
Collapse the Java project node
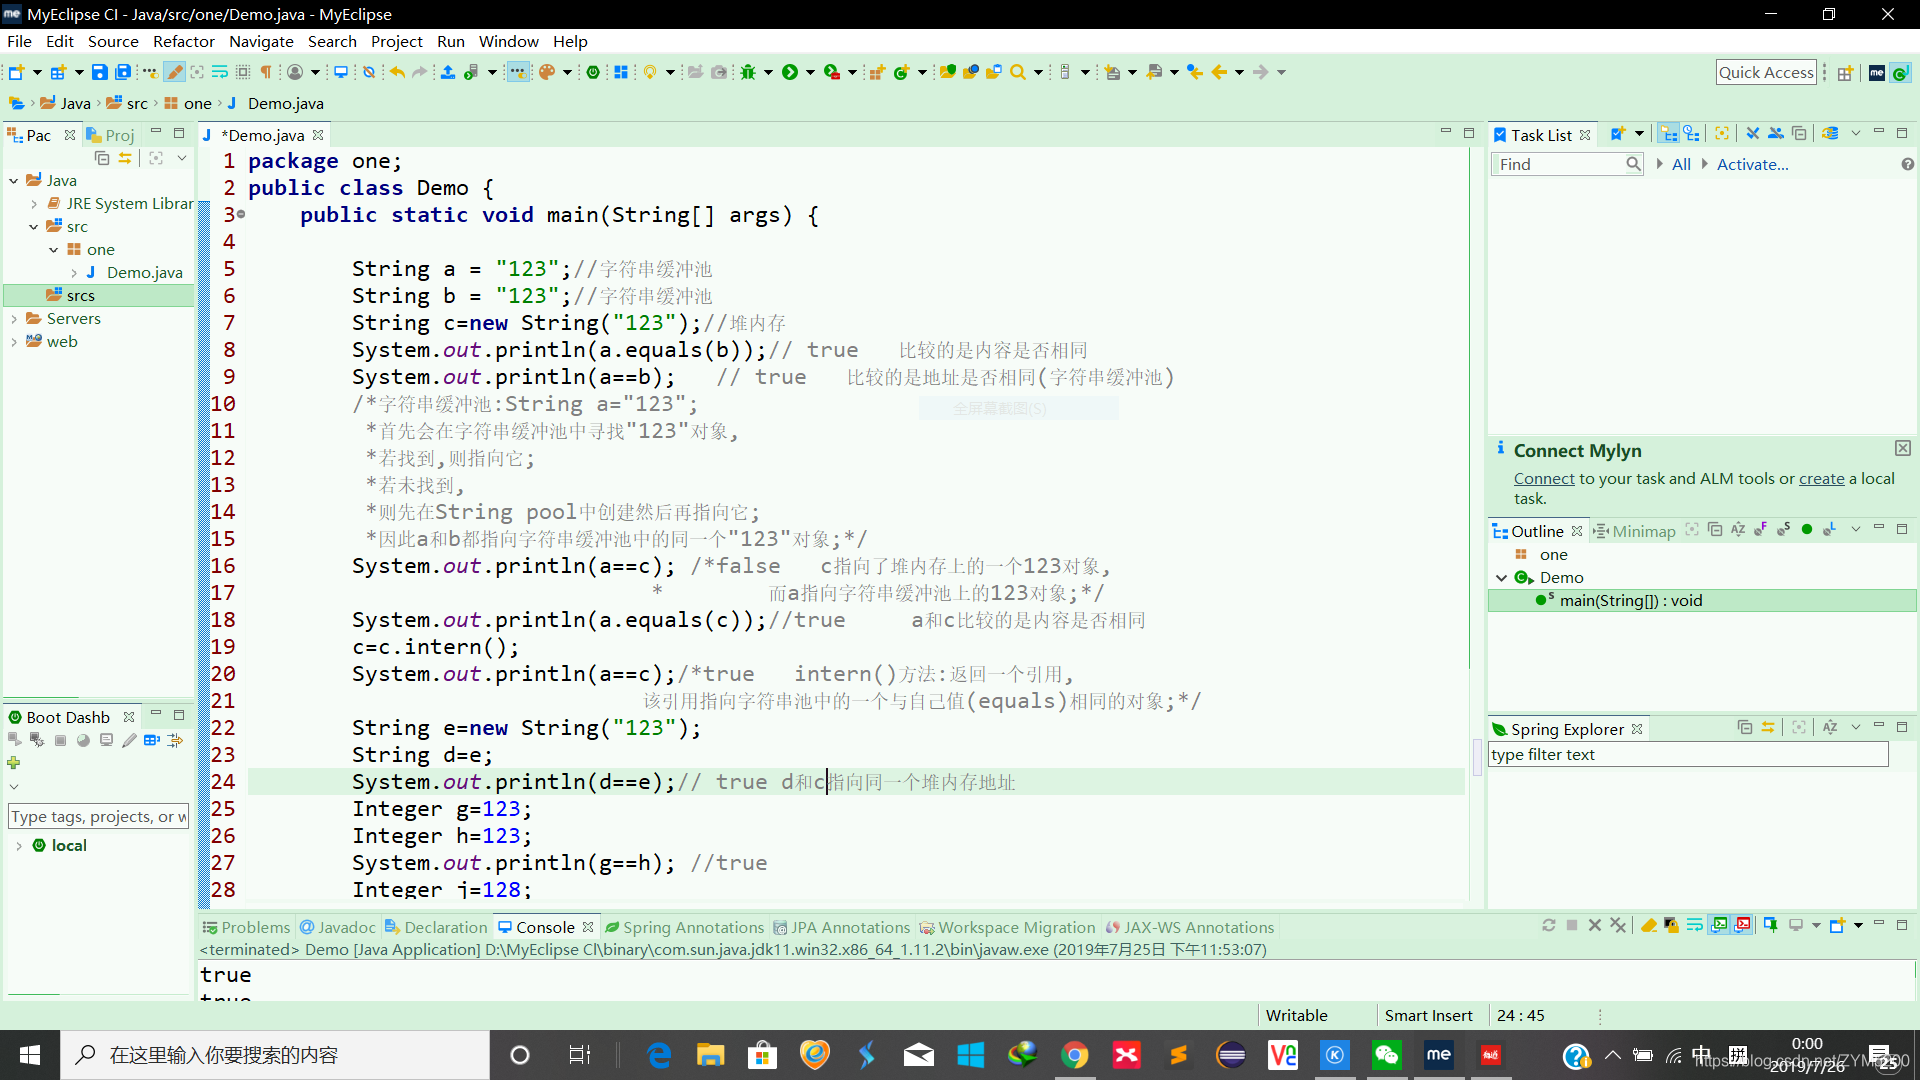point(13,181)
